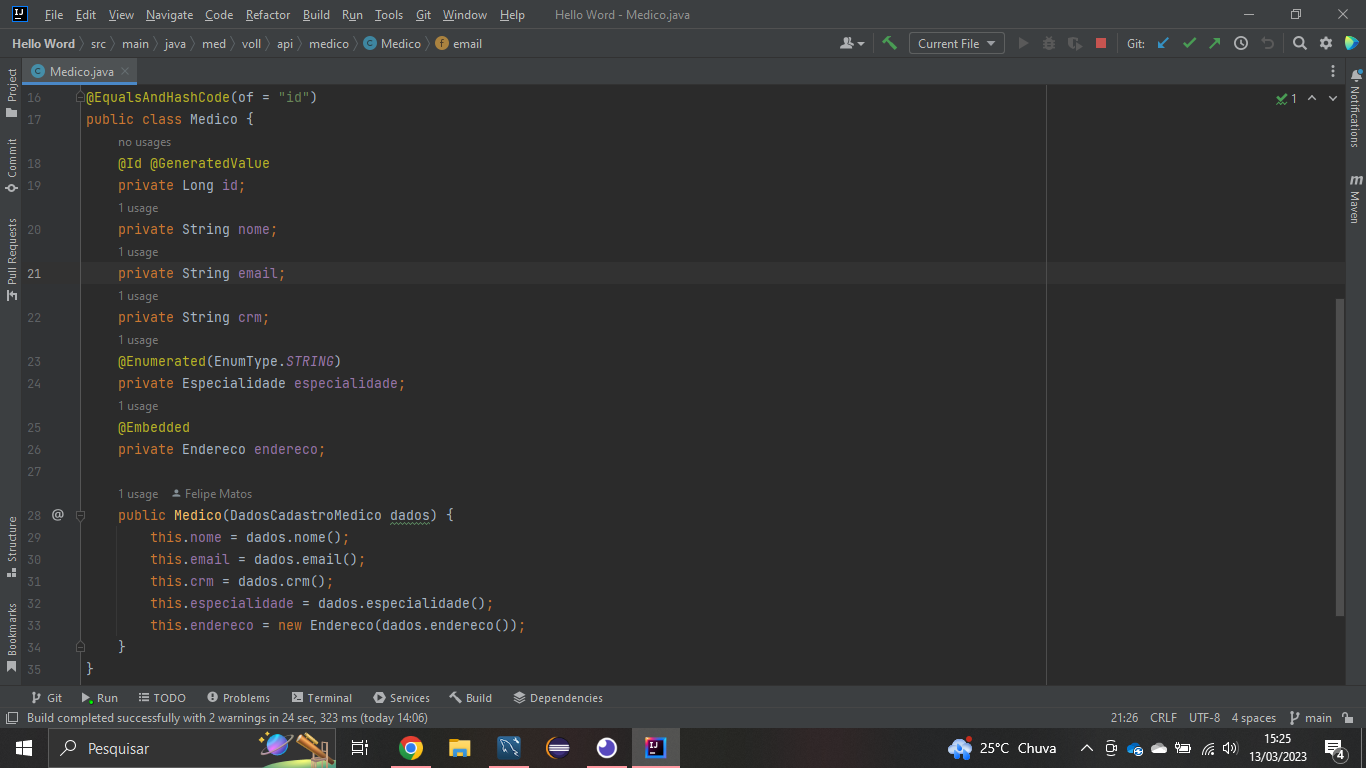Viewport: 1366px width, 768px height.
Task: Show Git history clock icon
Action: [1241, 43]
